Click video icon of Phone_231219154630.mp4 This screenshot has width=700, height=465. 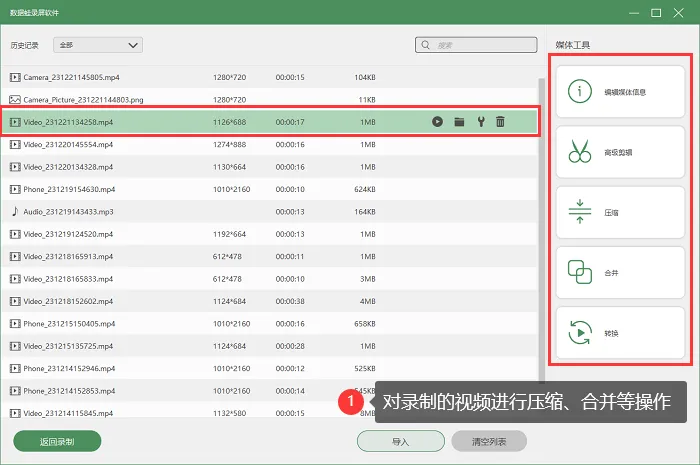(x=15, y=189)
